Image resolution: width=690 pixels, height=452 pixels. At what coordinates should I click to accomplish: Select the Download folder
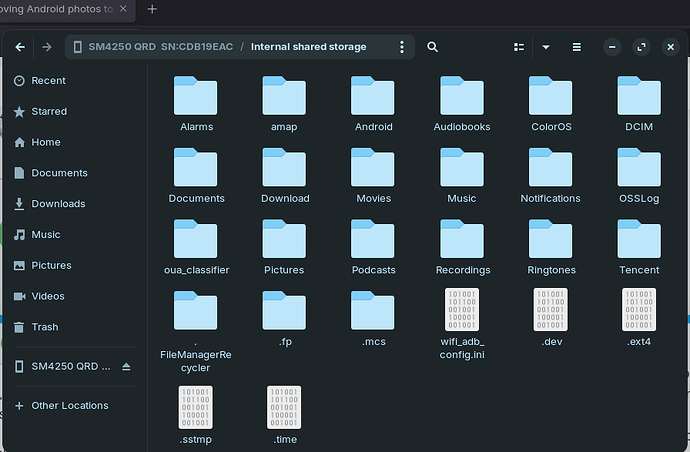coord(285,176)
